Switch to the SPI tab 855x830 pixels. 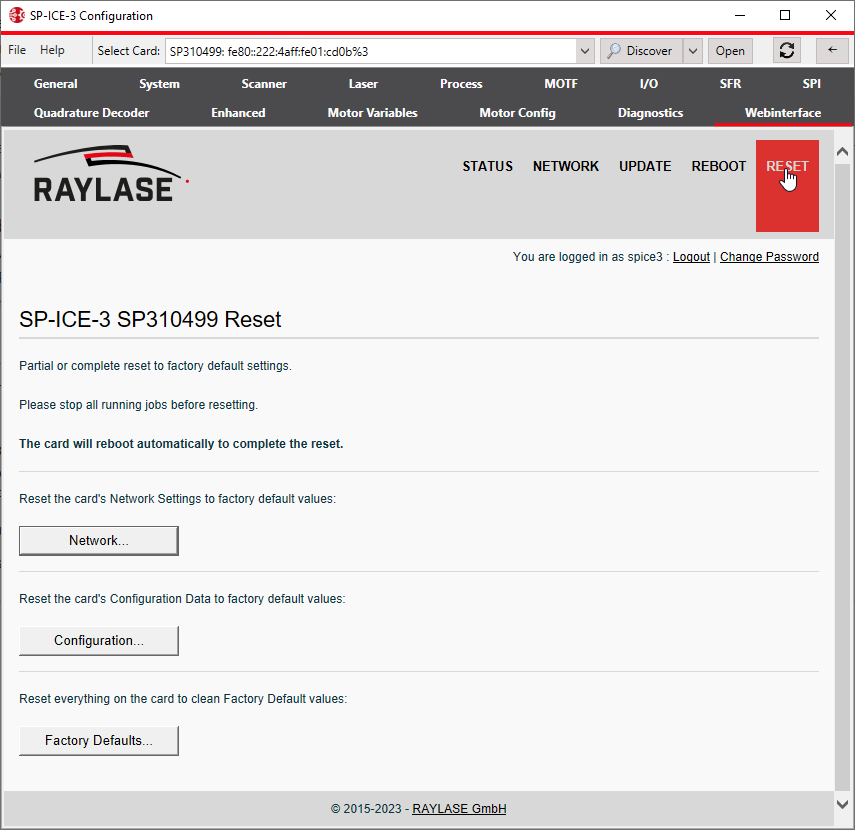point(811,83)
